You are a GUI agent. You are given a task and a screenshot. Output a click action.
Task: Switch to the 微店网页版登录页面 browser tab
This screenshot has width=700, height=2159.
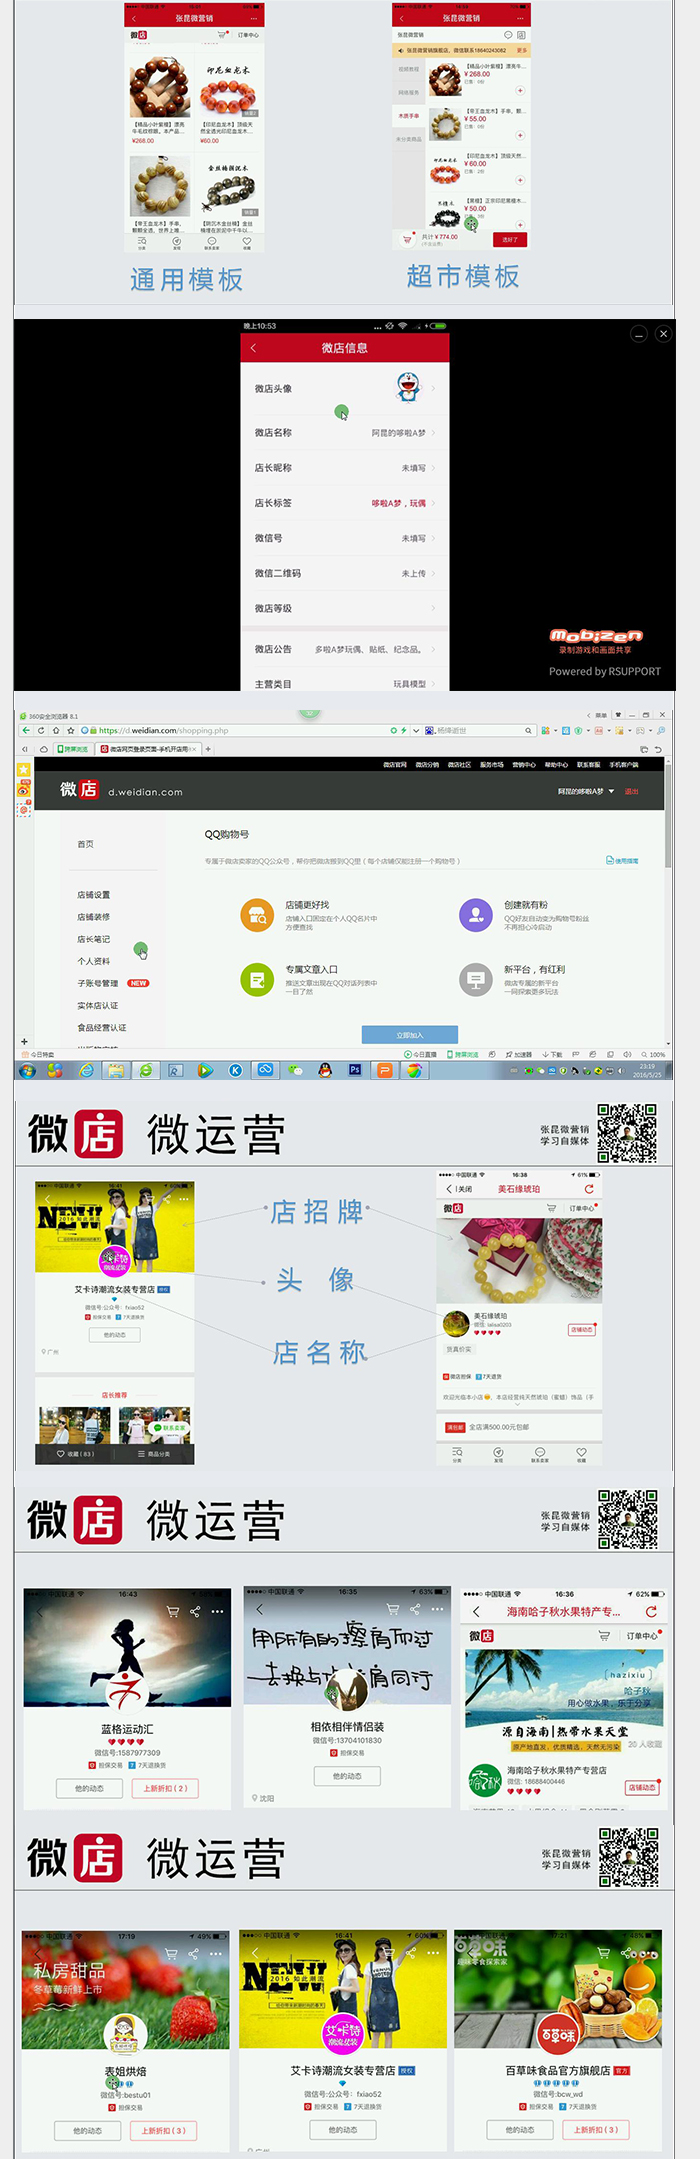pyautogui.click(x=147, y=748)
